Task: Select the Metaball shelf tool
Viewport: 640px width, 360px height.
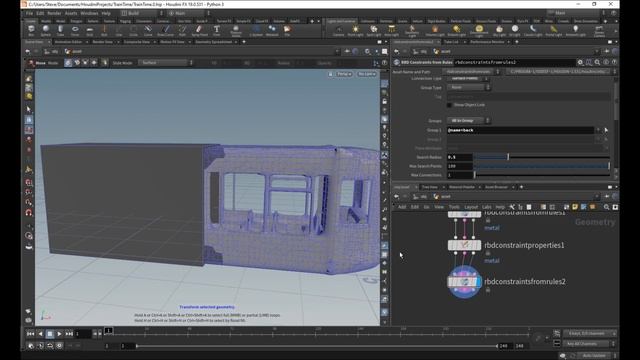Action: click(x=272, y=30)
